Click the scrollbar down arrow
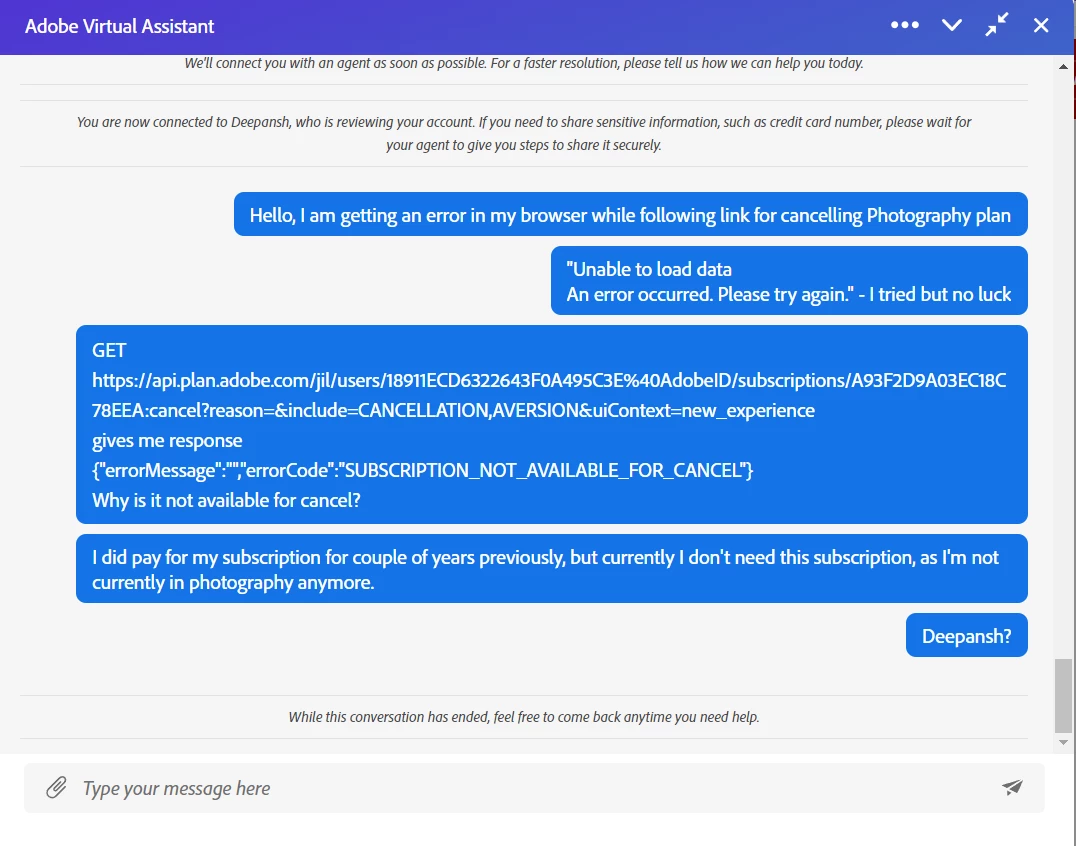 tap(1063, 742)
